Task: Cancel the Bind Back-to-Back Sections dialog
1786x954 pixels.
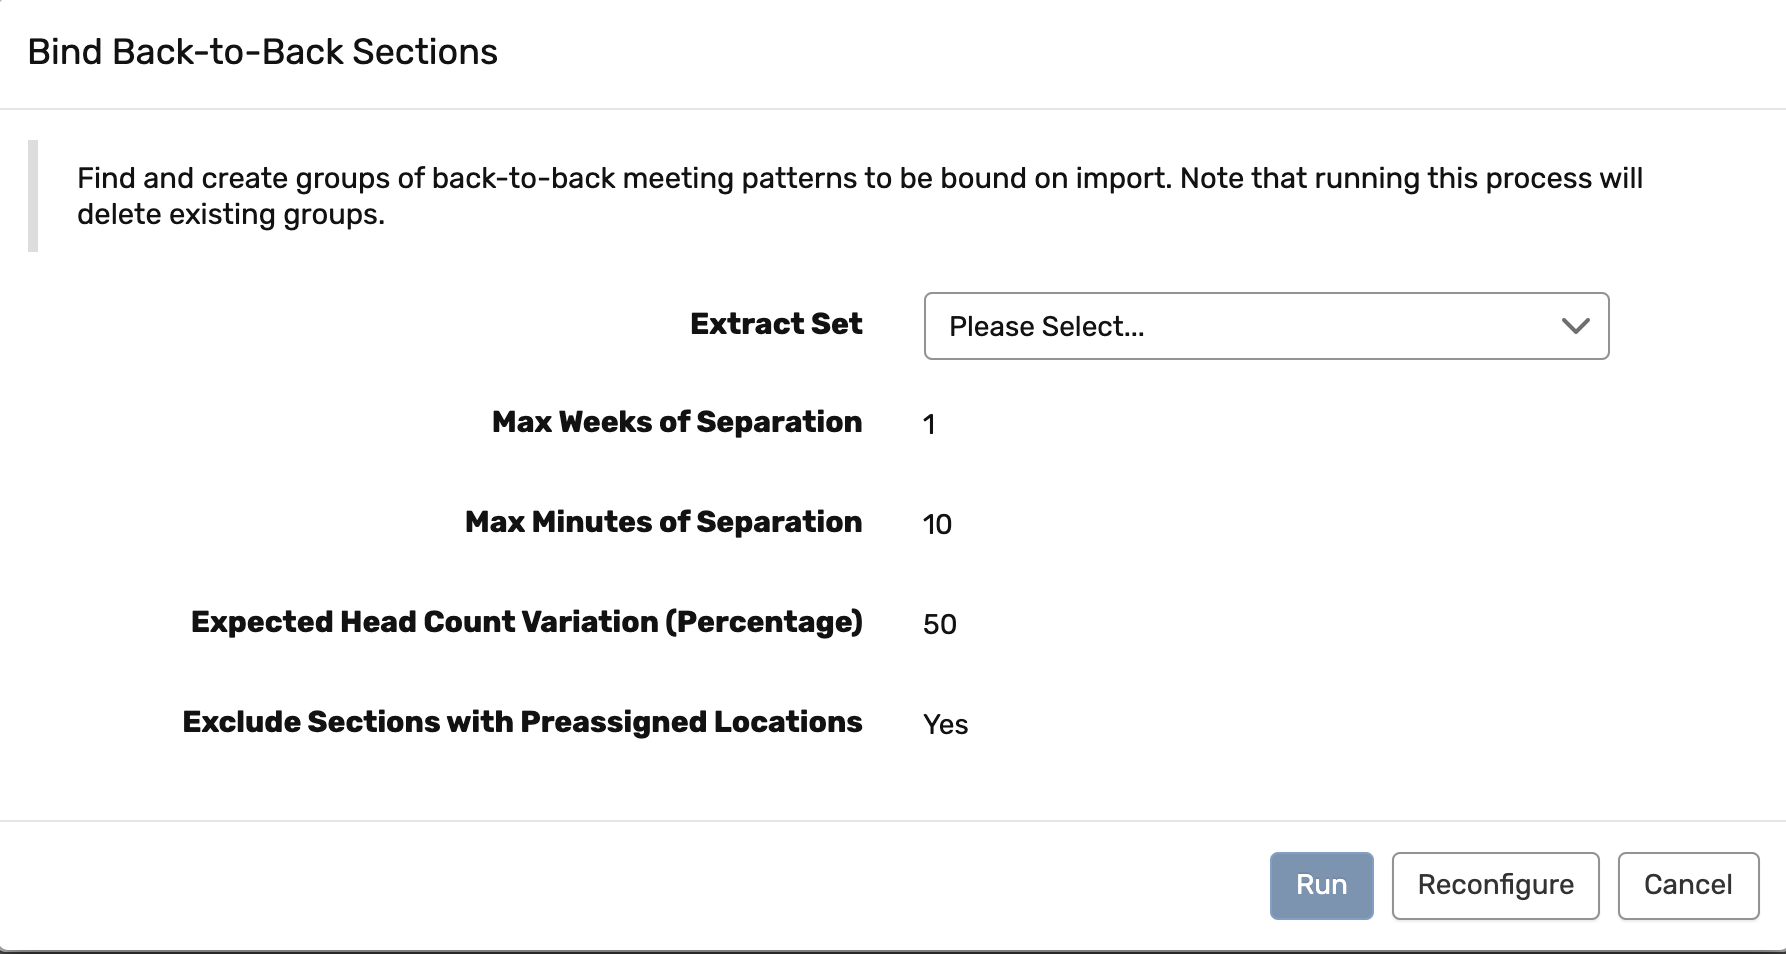Action: [x=1688, y=885]
